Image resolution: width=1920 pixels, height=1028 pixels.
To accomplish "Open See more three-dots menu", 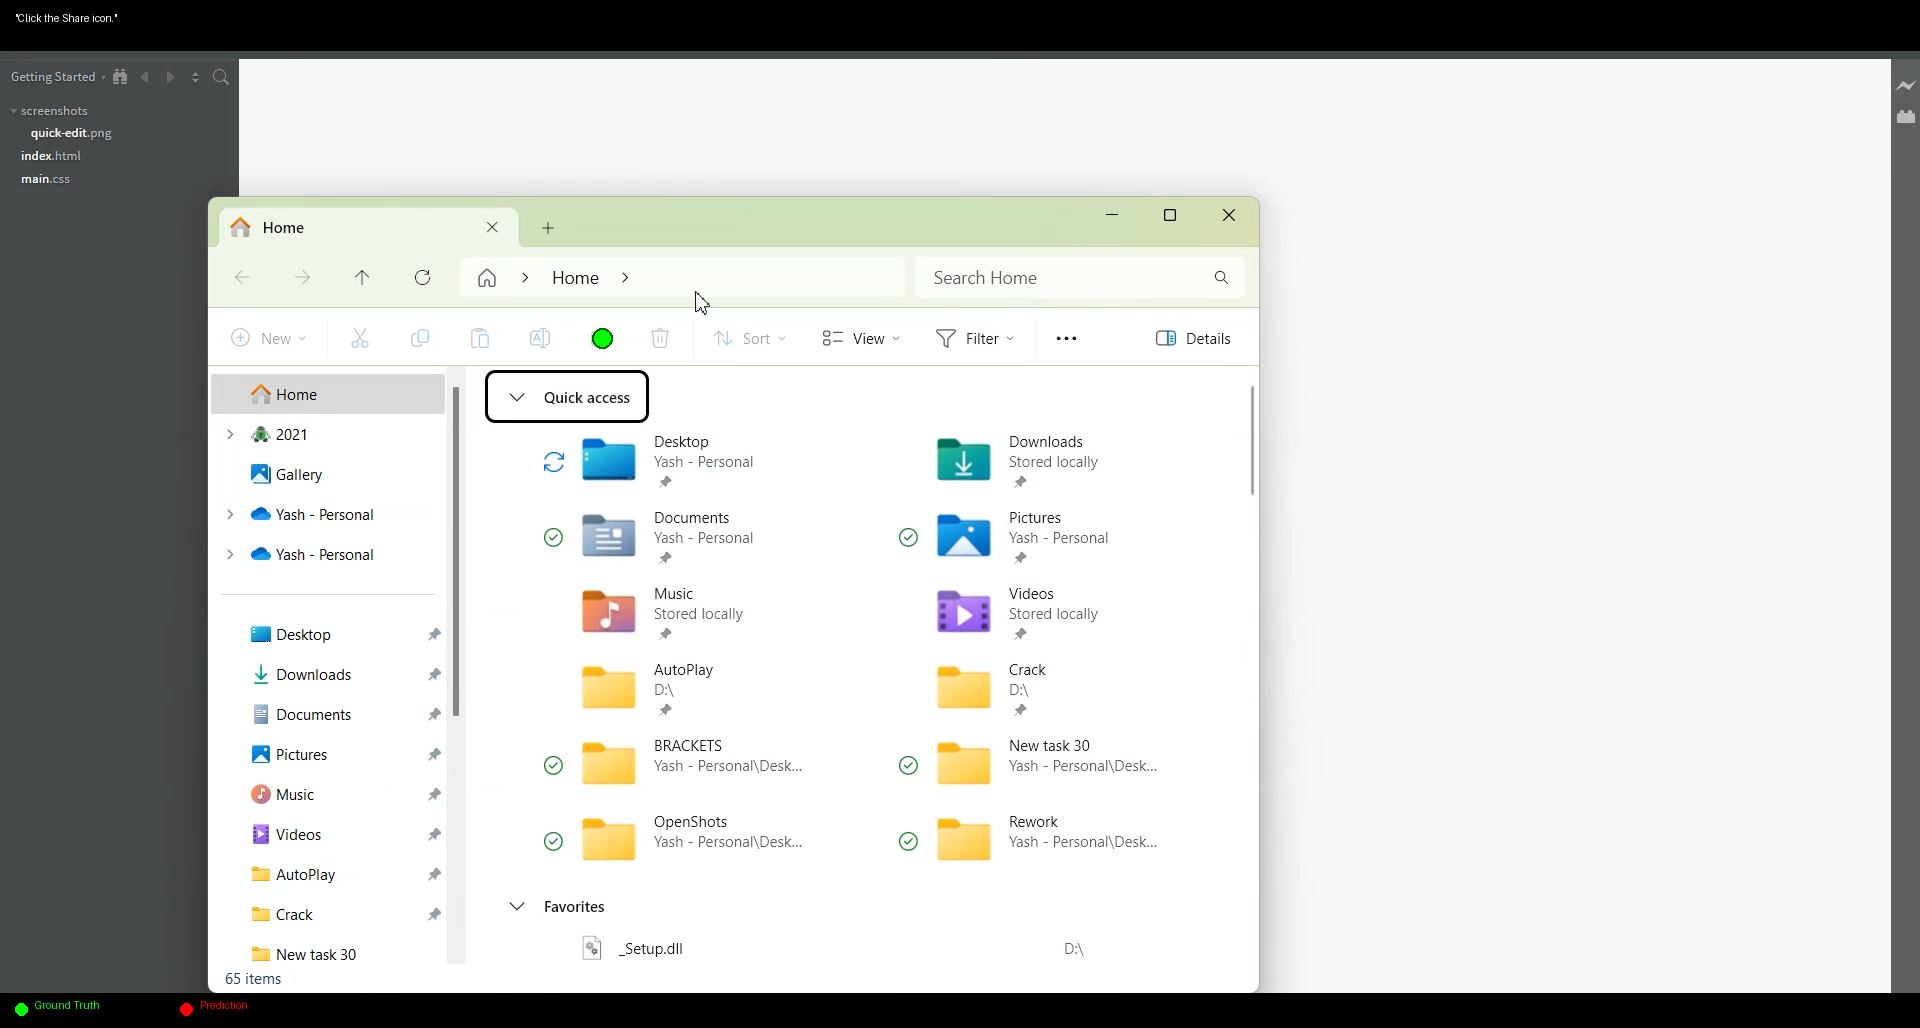I will [1066, 339].
